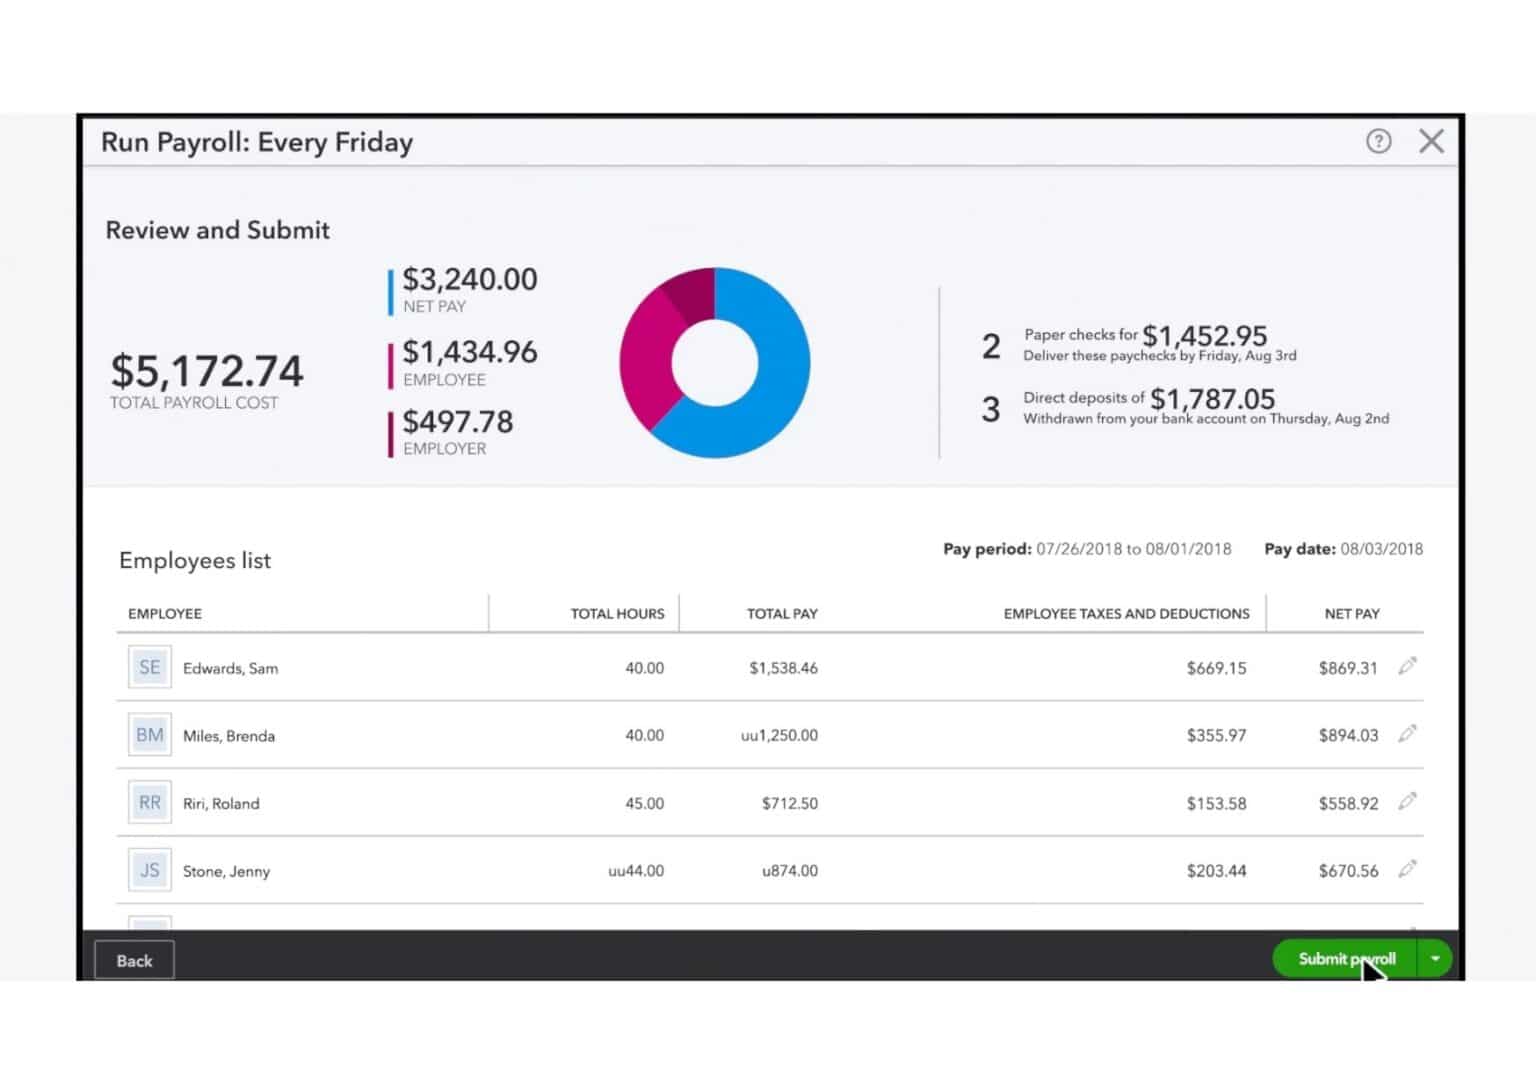Click the RR avatar beside Riri, Roland

point(148,801)
